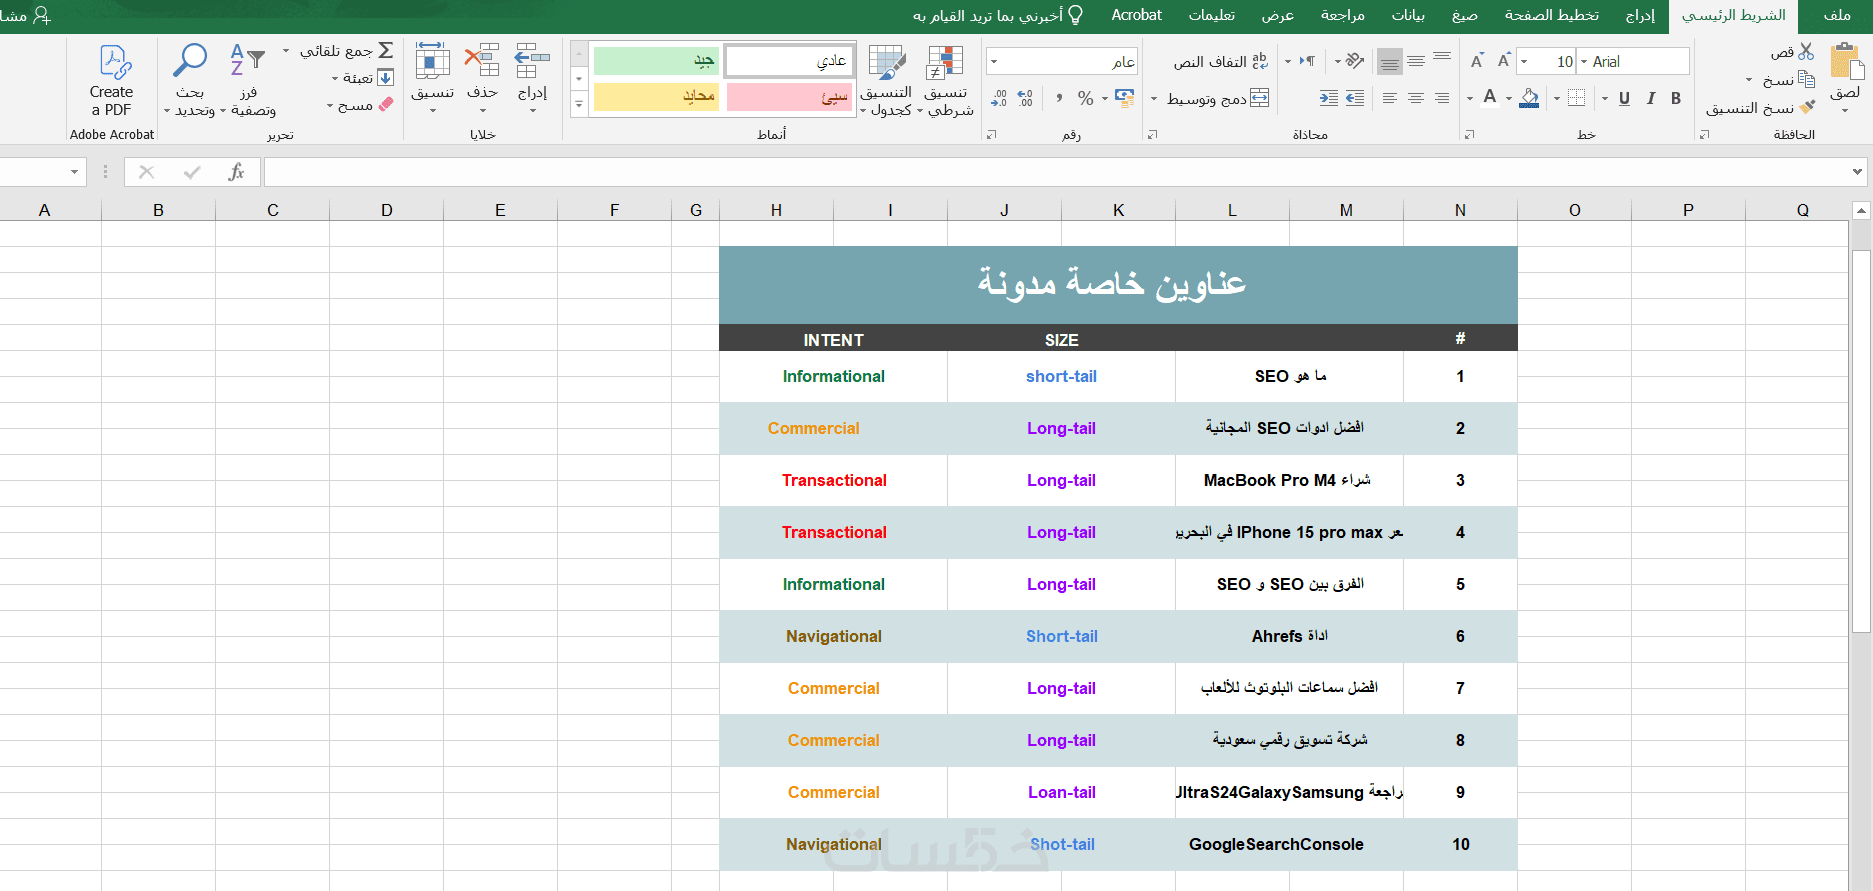Viewport: 1873px width, 891px height.
Task: Select the cell reading "GoogleSearchConsole"
Action: [1290, 844]
